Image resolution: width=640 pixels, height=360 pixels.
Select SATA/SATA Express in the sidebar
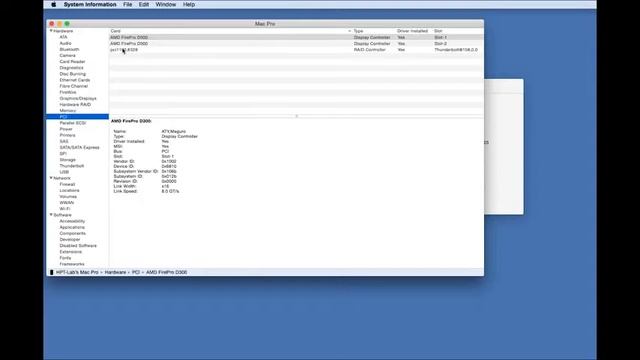point(79,147)
